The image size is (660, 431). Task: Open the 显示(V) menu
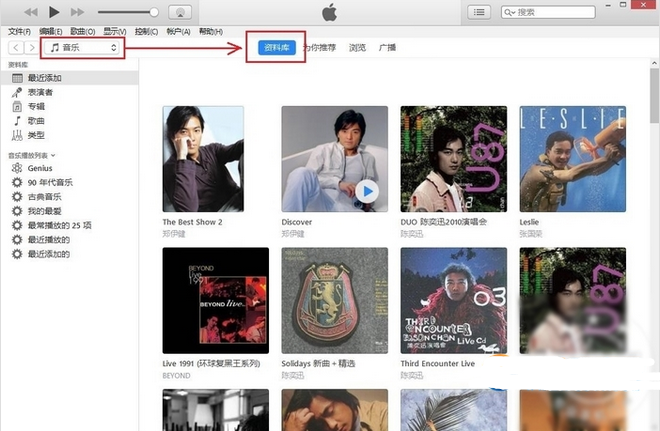click(x=114, y=32)
